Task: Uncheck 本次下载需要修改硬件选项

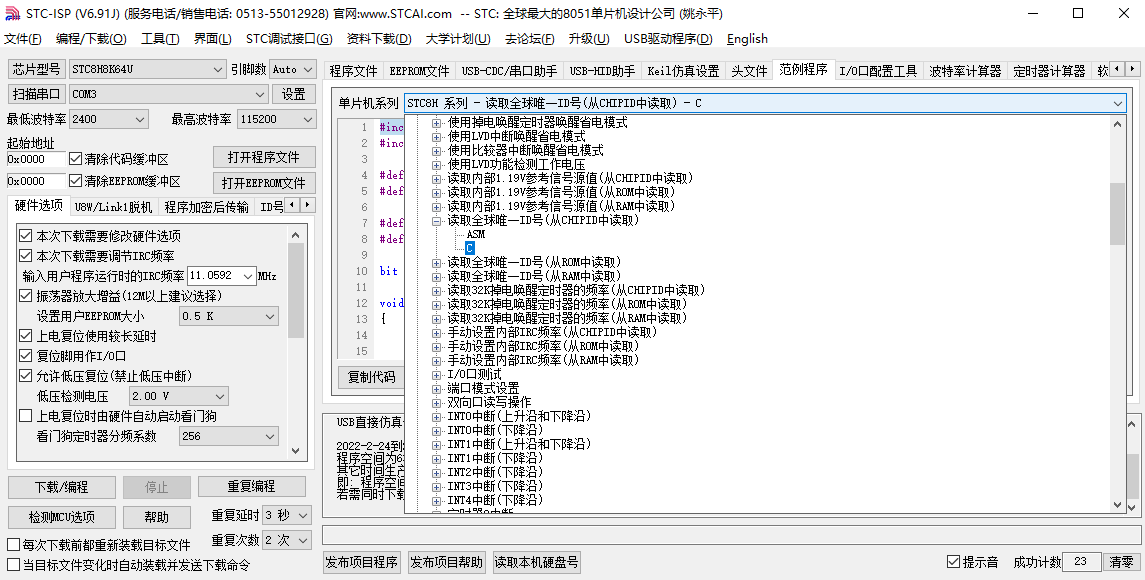Action: (x=26, y=236)
